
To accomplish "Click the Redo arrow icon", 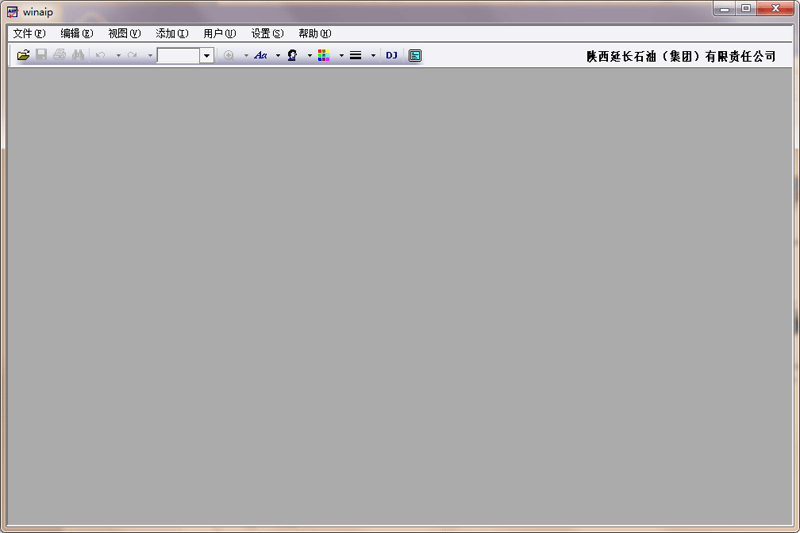I will pos(133,55).
